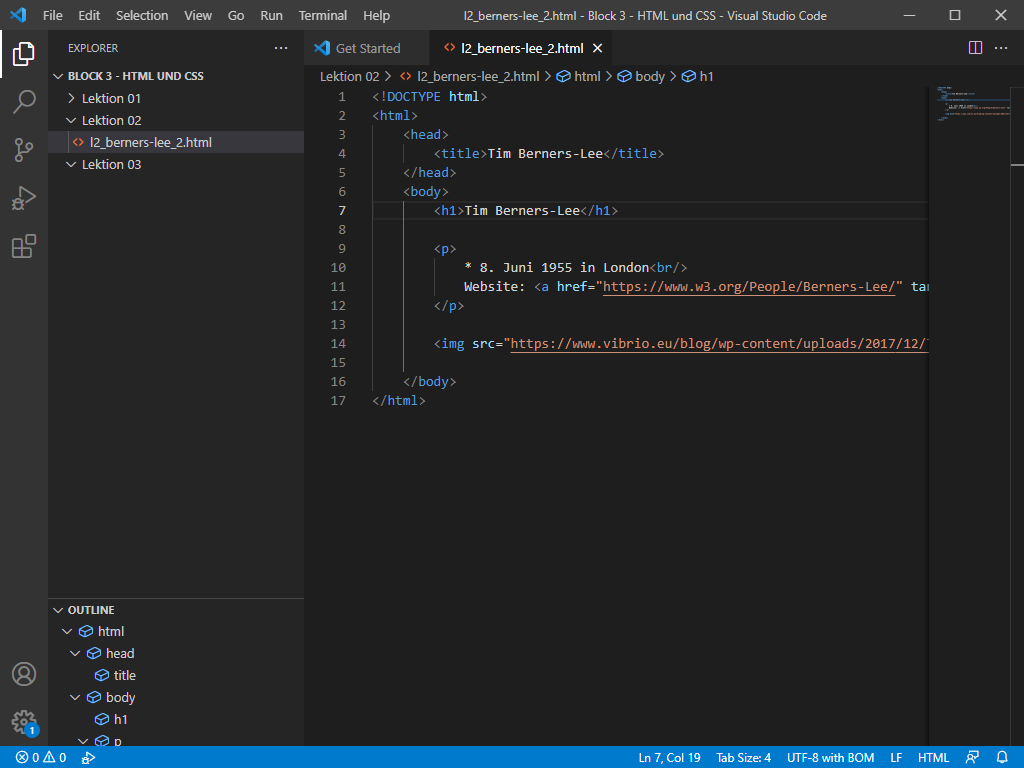Click head symbol icon in Outline
Screen dimensions: 1024x768
coord(94,653)
